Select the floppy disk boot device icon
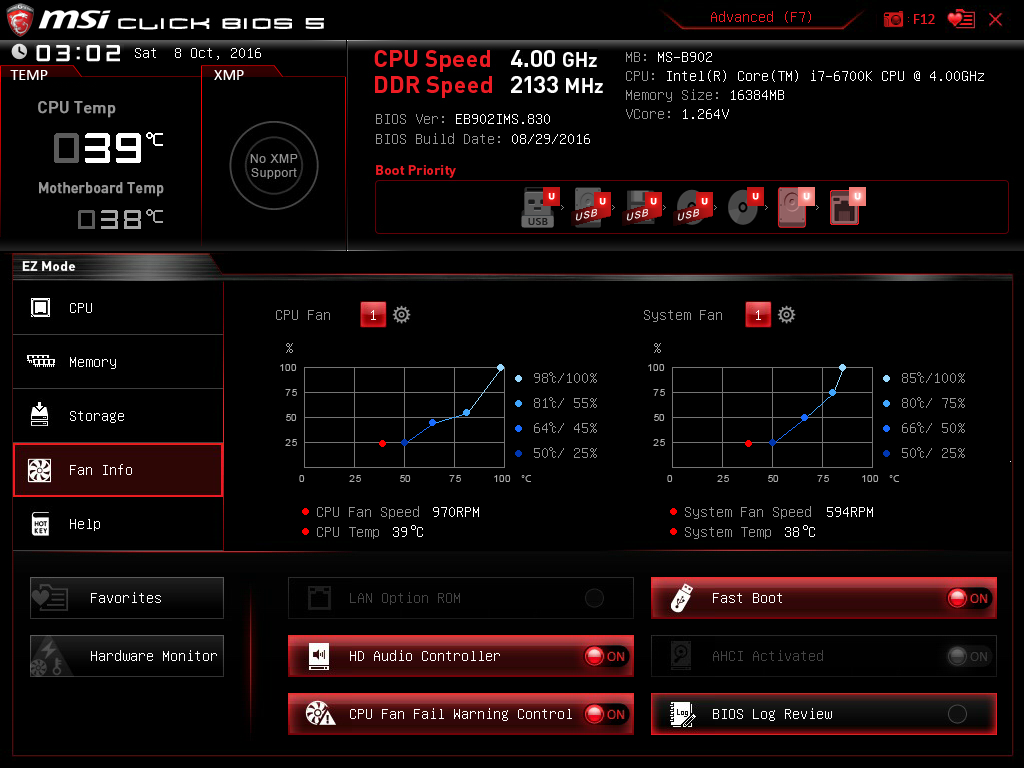The height and width of the screenshot is (768, 1024). pyautogui.click(x=847, y=207)
